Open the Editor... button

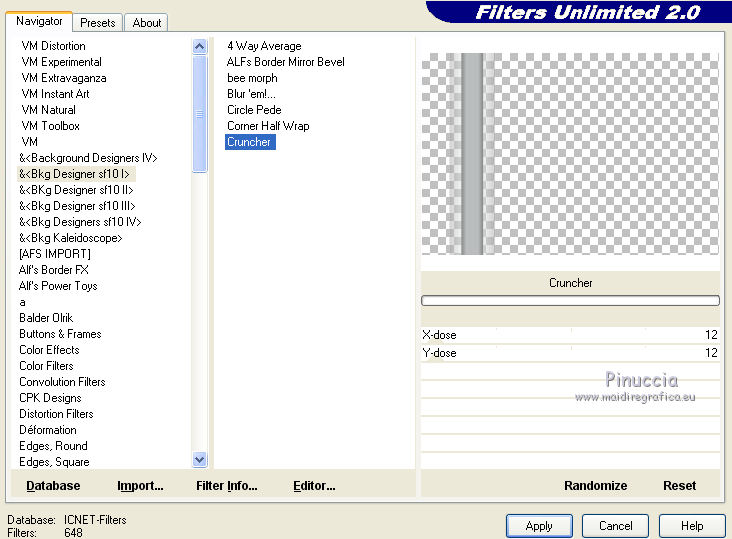[x=314, y=486]
